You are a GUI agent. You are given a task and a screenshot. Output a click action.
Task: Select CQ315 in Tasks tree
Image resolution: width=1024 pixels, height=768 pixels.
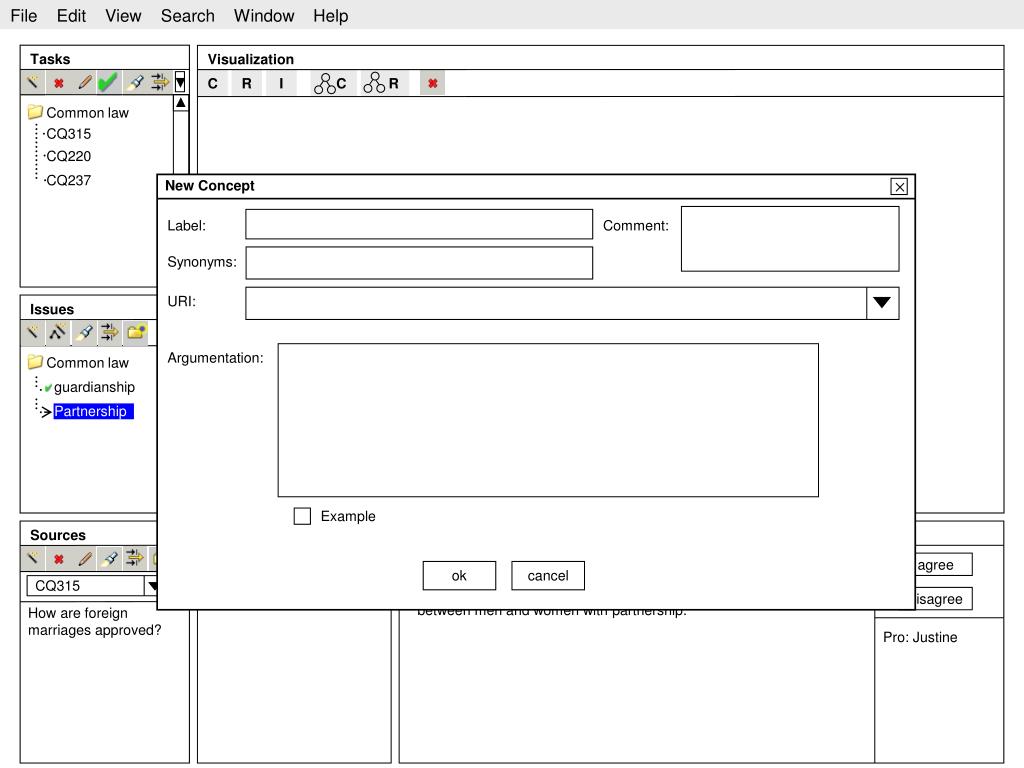69,134
